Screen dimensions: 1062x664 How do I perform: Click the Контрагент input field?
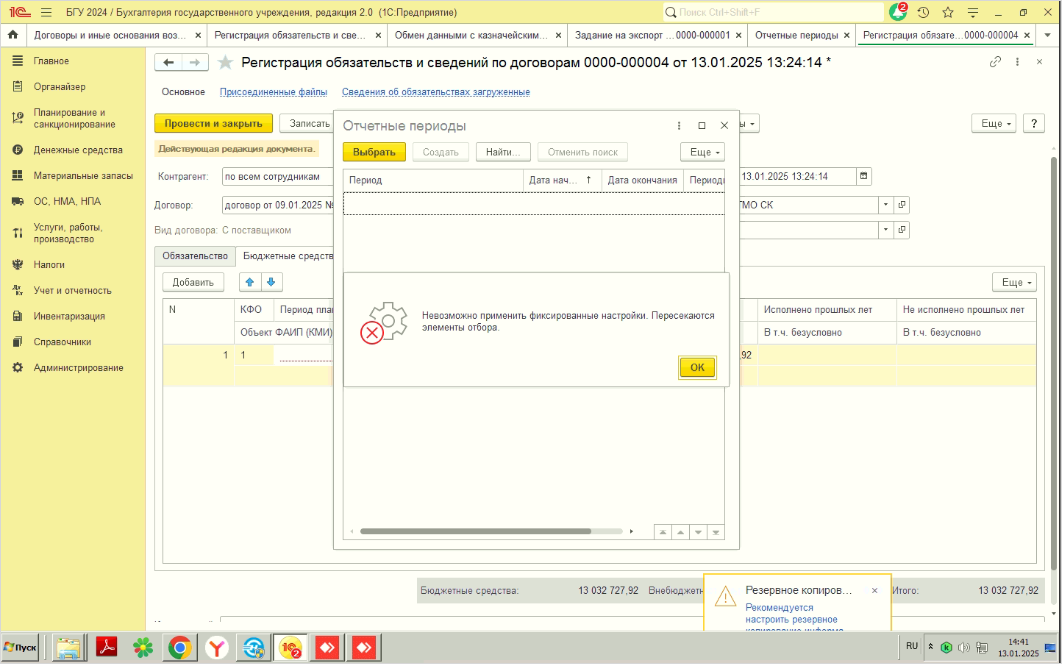[278, 176]
